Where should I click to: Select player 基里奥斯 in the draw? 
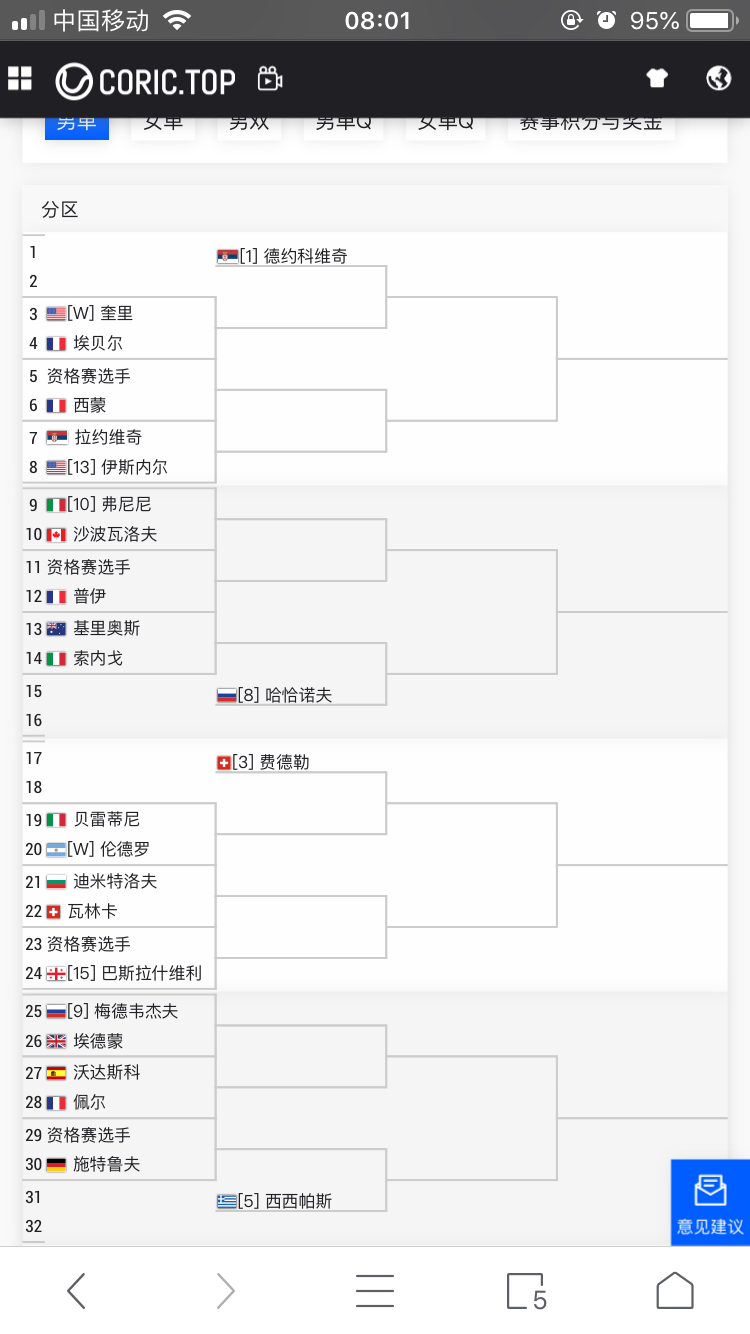(107, 628)
